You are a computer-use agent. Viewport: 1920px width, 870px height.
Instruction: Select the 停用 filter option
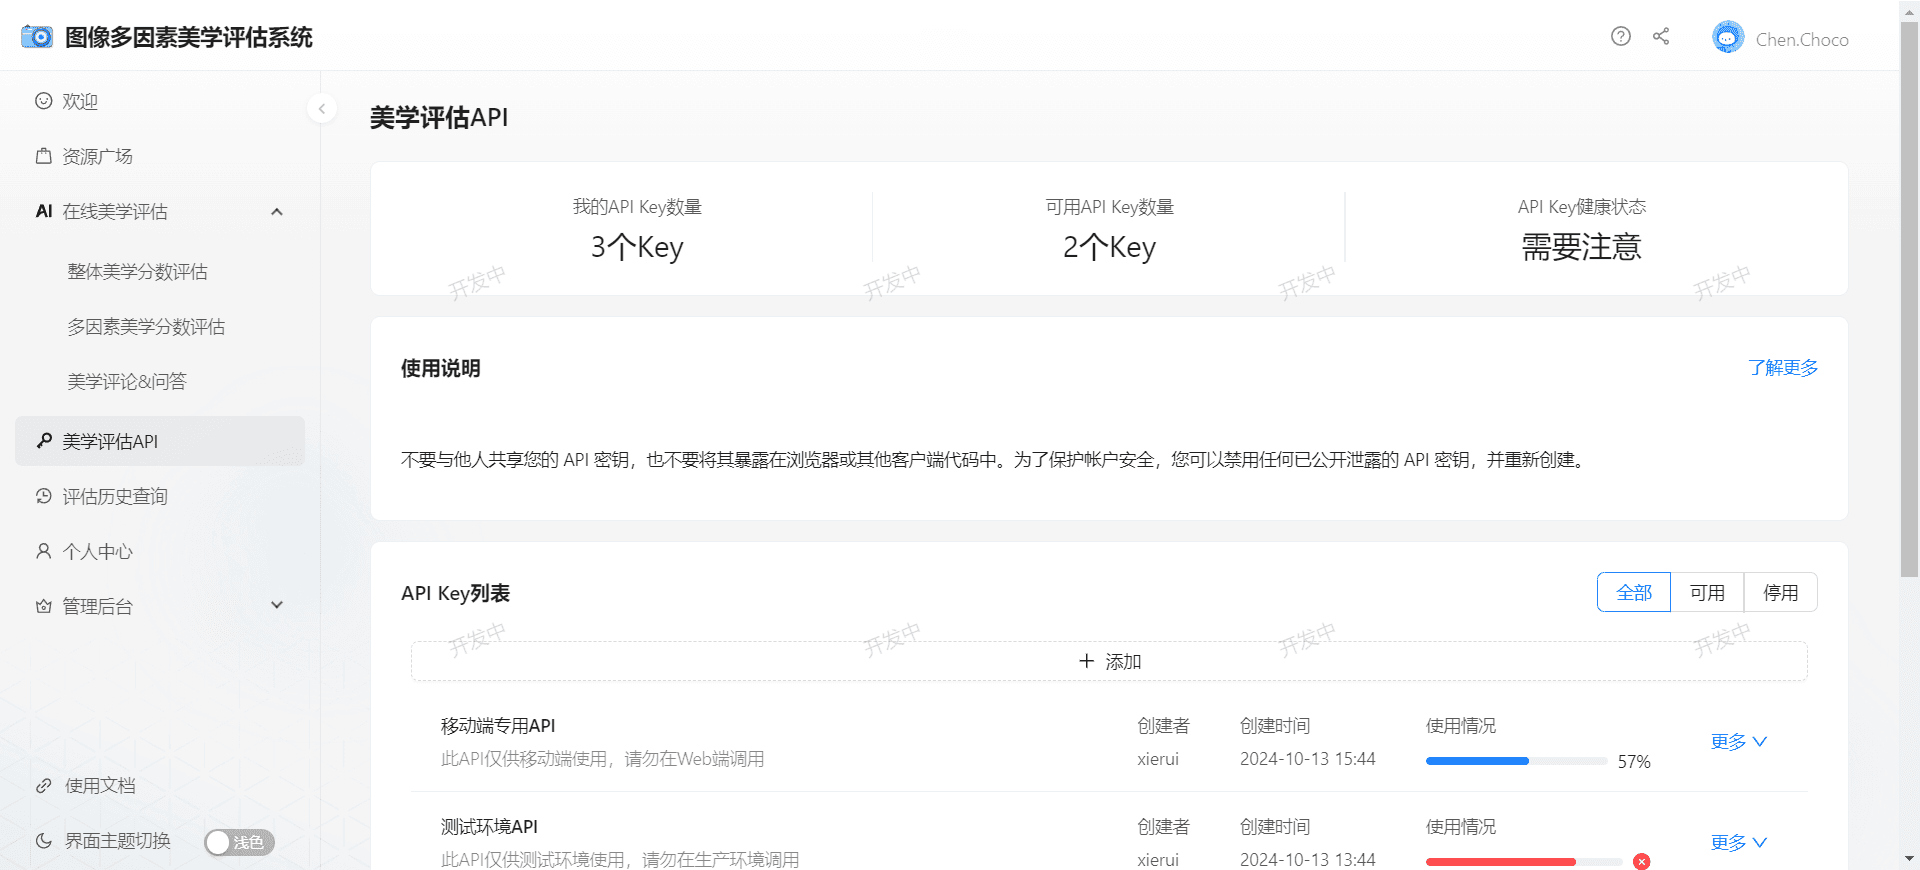point(1780,593)
